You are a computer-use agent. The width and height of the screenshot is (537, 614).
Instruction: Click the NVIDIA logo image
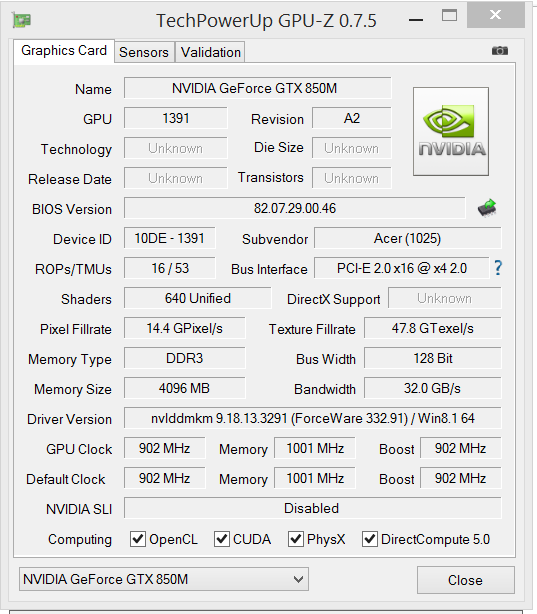click(x=451, y=132)
